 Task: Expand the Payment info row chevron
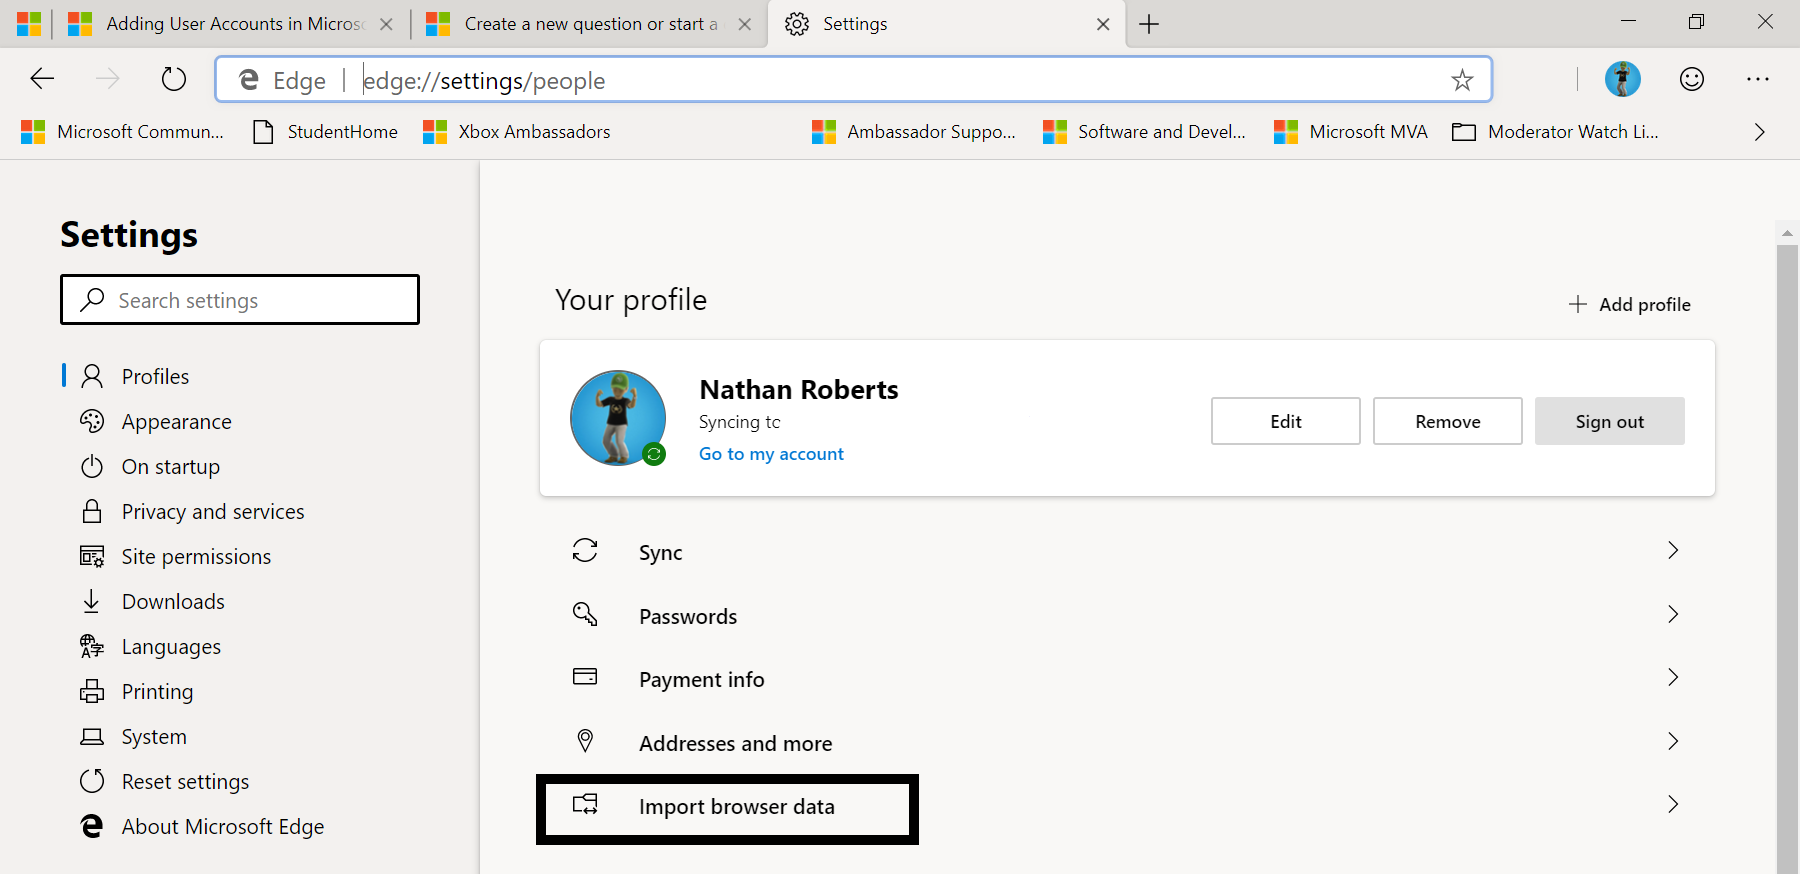[1673, 677]
